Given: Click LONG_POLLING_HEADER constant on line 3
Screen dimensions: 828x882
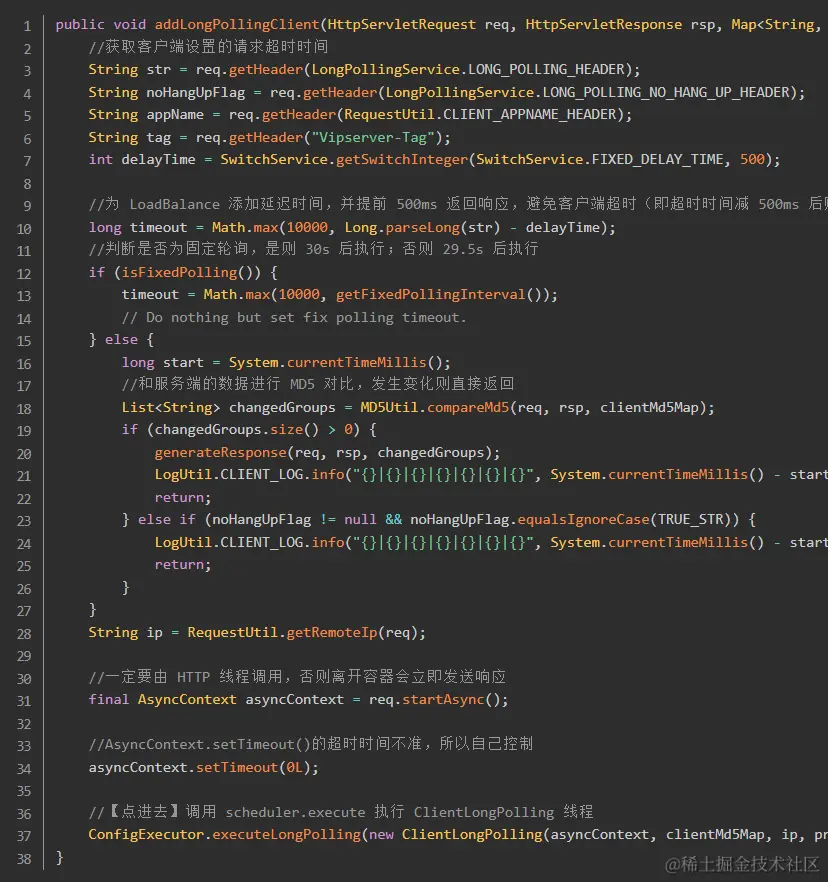Looking at the screenshot, I should point(546,70).
